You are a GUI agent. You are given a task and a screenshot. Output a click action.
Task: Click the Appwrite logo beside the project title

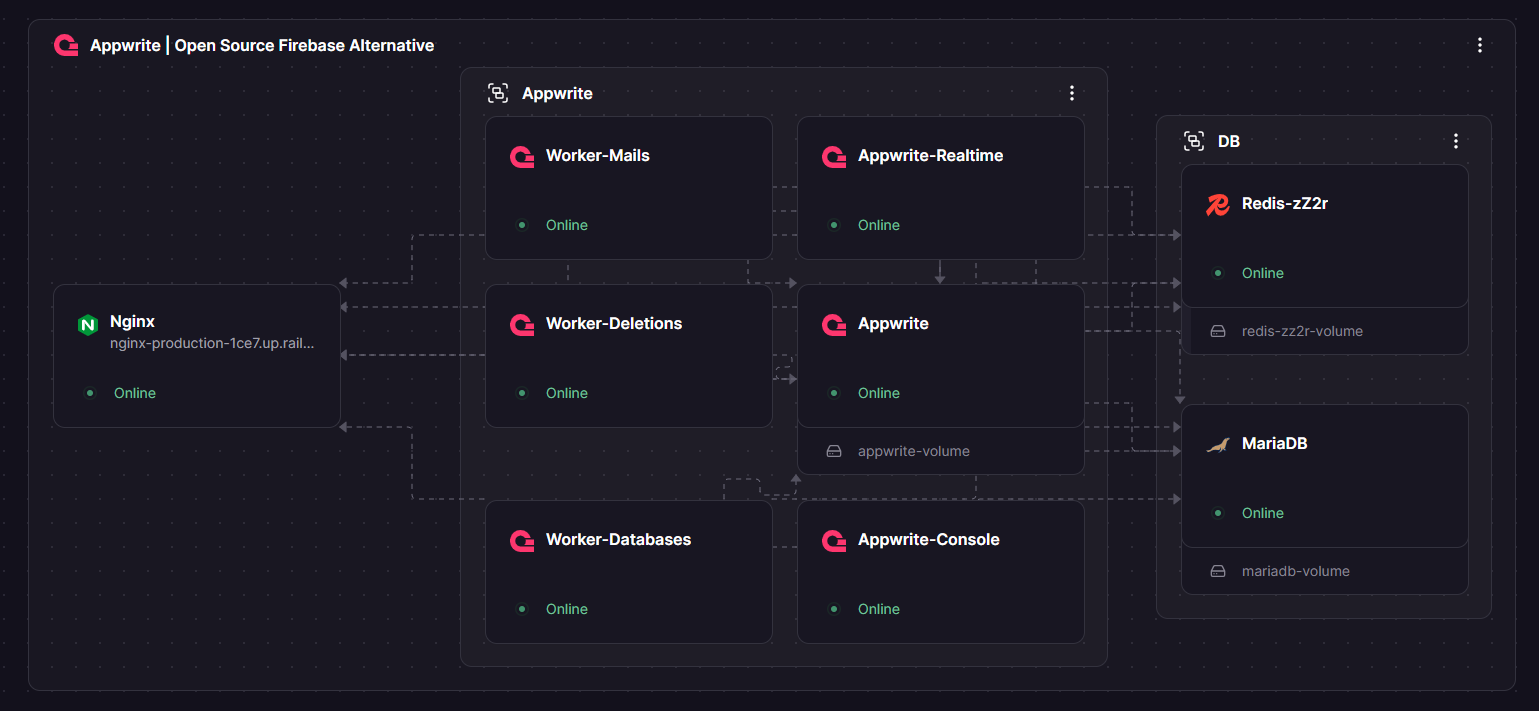[x=66, y=45]
